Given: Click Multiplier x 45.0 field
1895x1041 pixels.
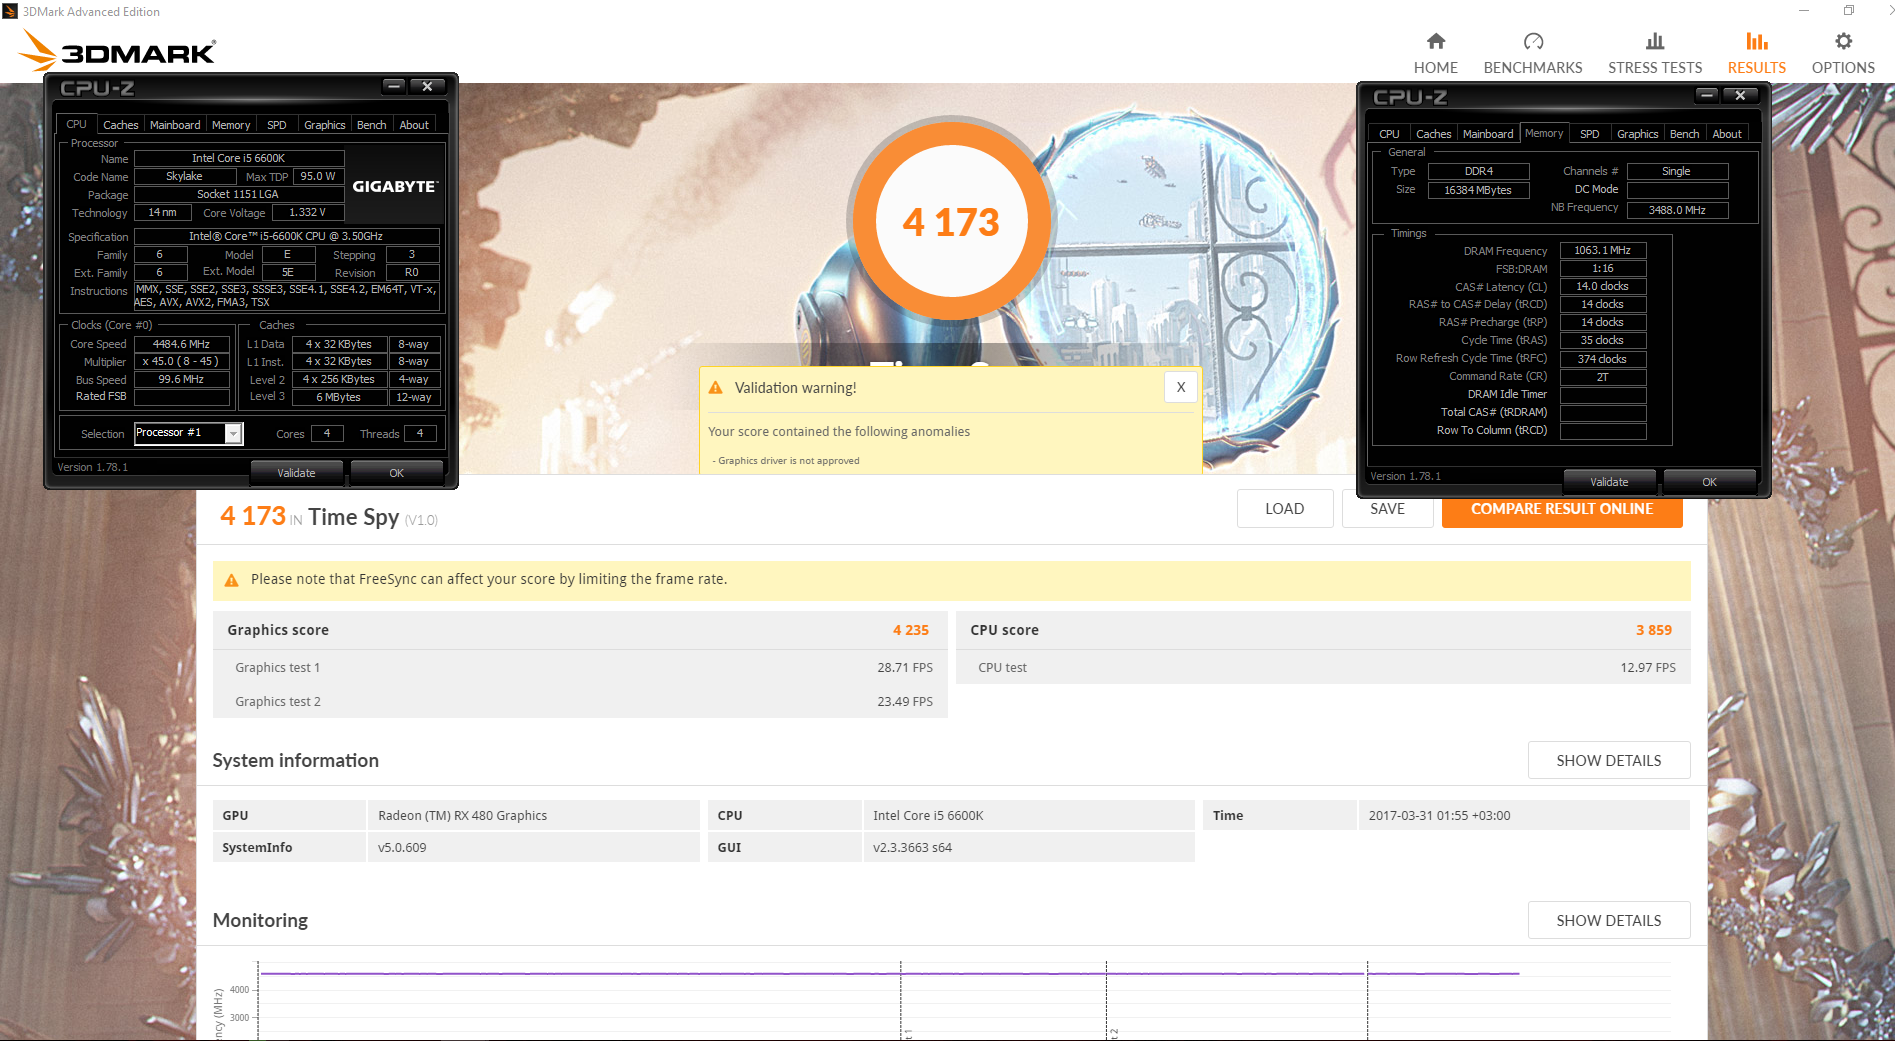Looking at the screenshot, I should pyautogui.click(x=182, y=362).
